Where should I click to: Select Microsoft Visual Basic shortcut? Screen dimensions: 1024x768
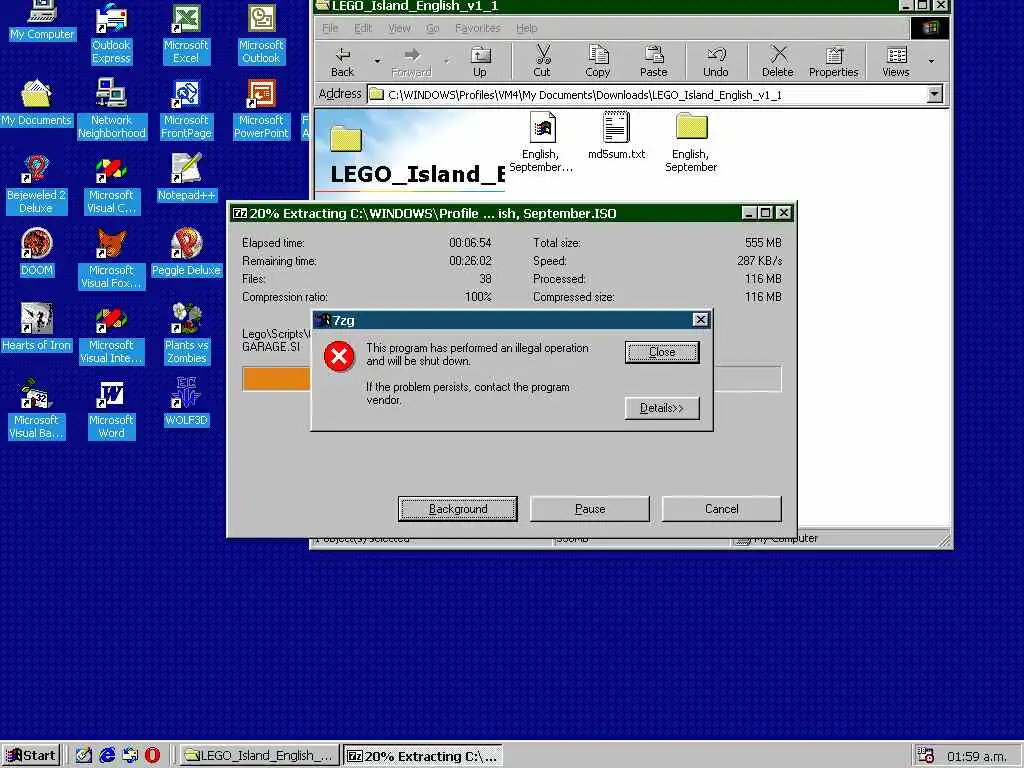(36, 408)
